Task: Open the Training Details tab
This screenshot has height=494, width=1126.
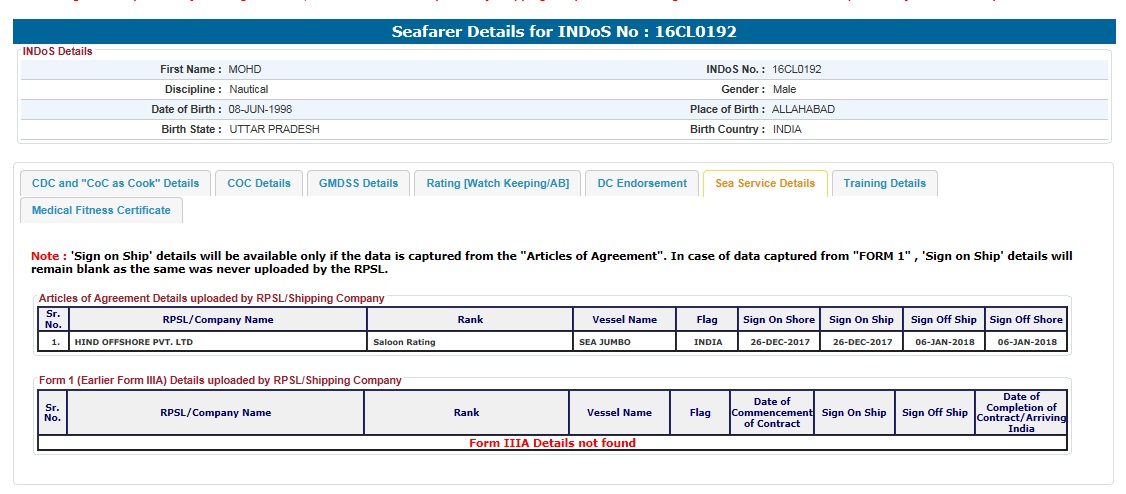Action: (884, 183)
